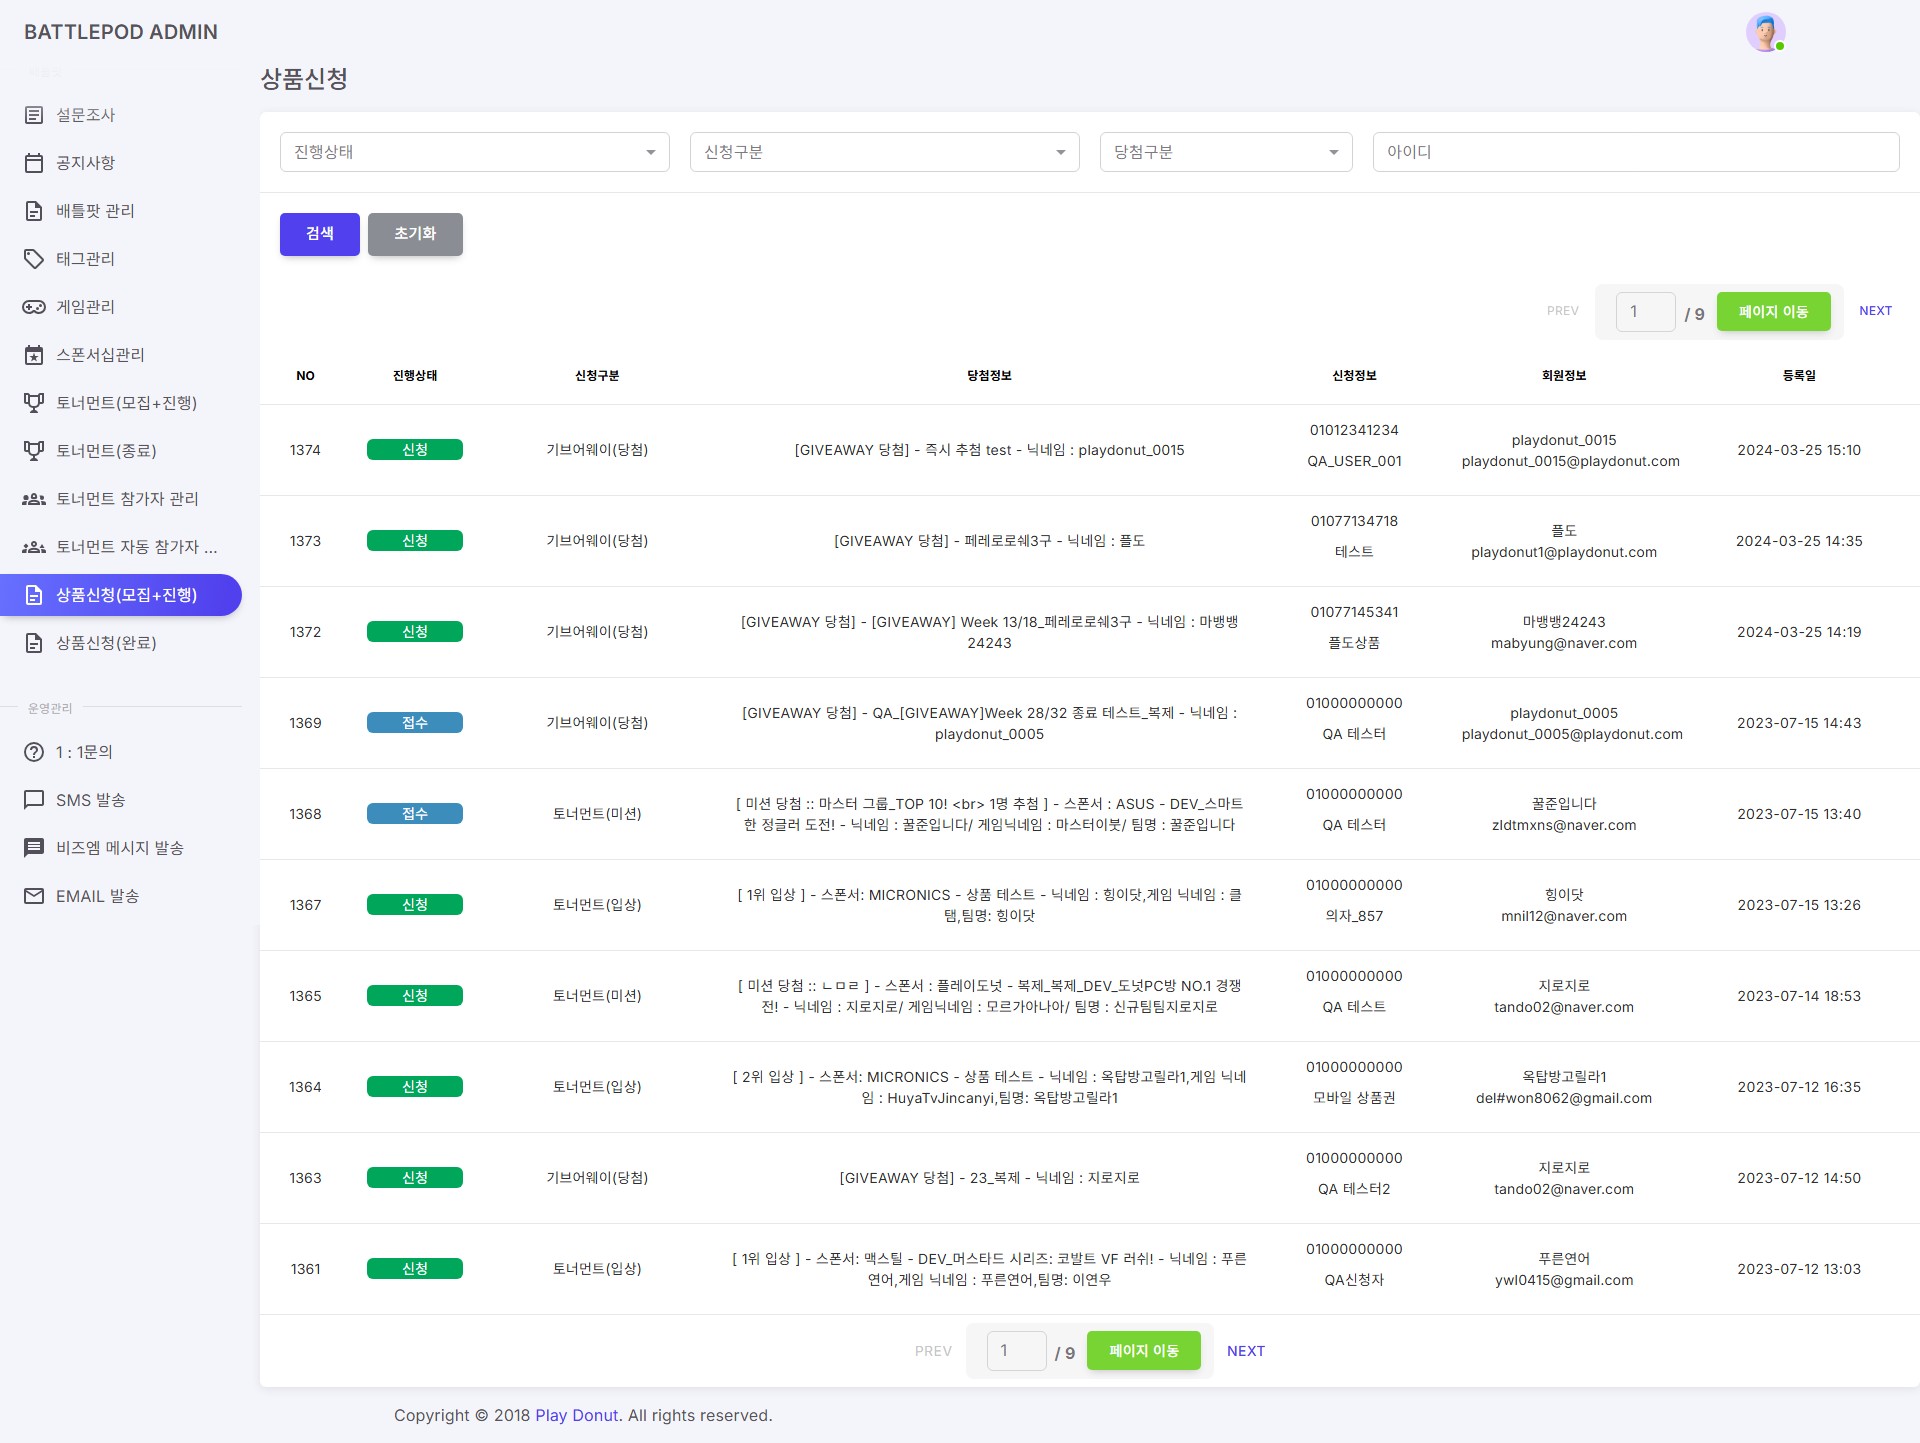Click the top green 페이지 이동 button
The height and width of the screenshot is (1443, 1920).
pos(1773,312)
